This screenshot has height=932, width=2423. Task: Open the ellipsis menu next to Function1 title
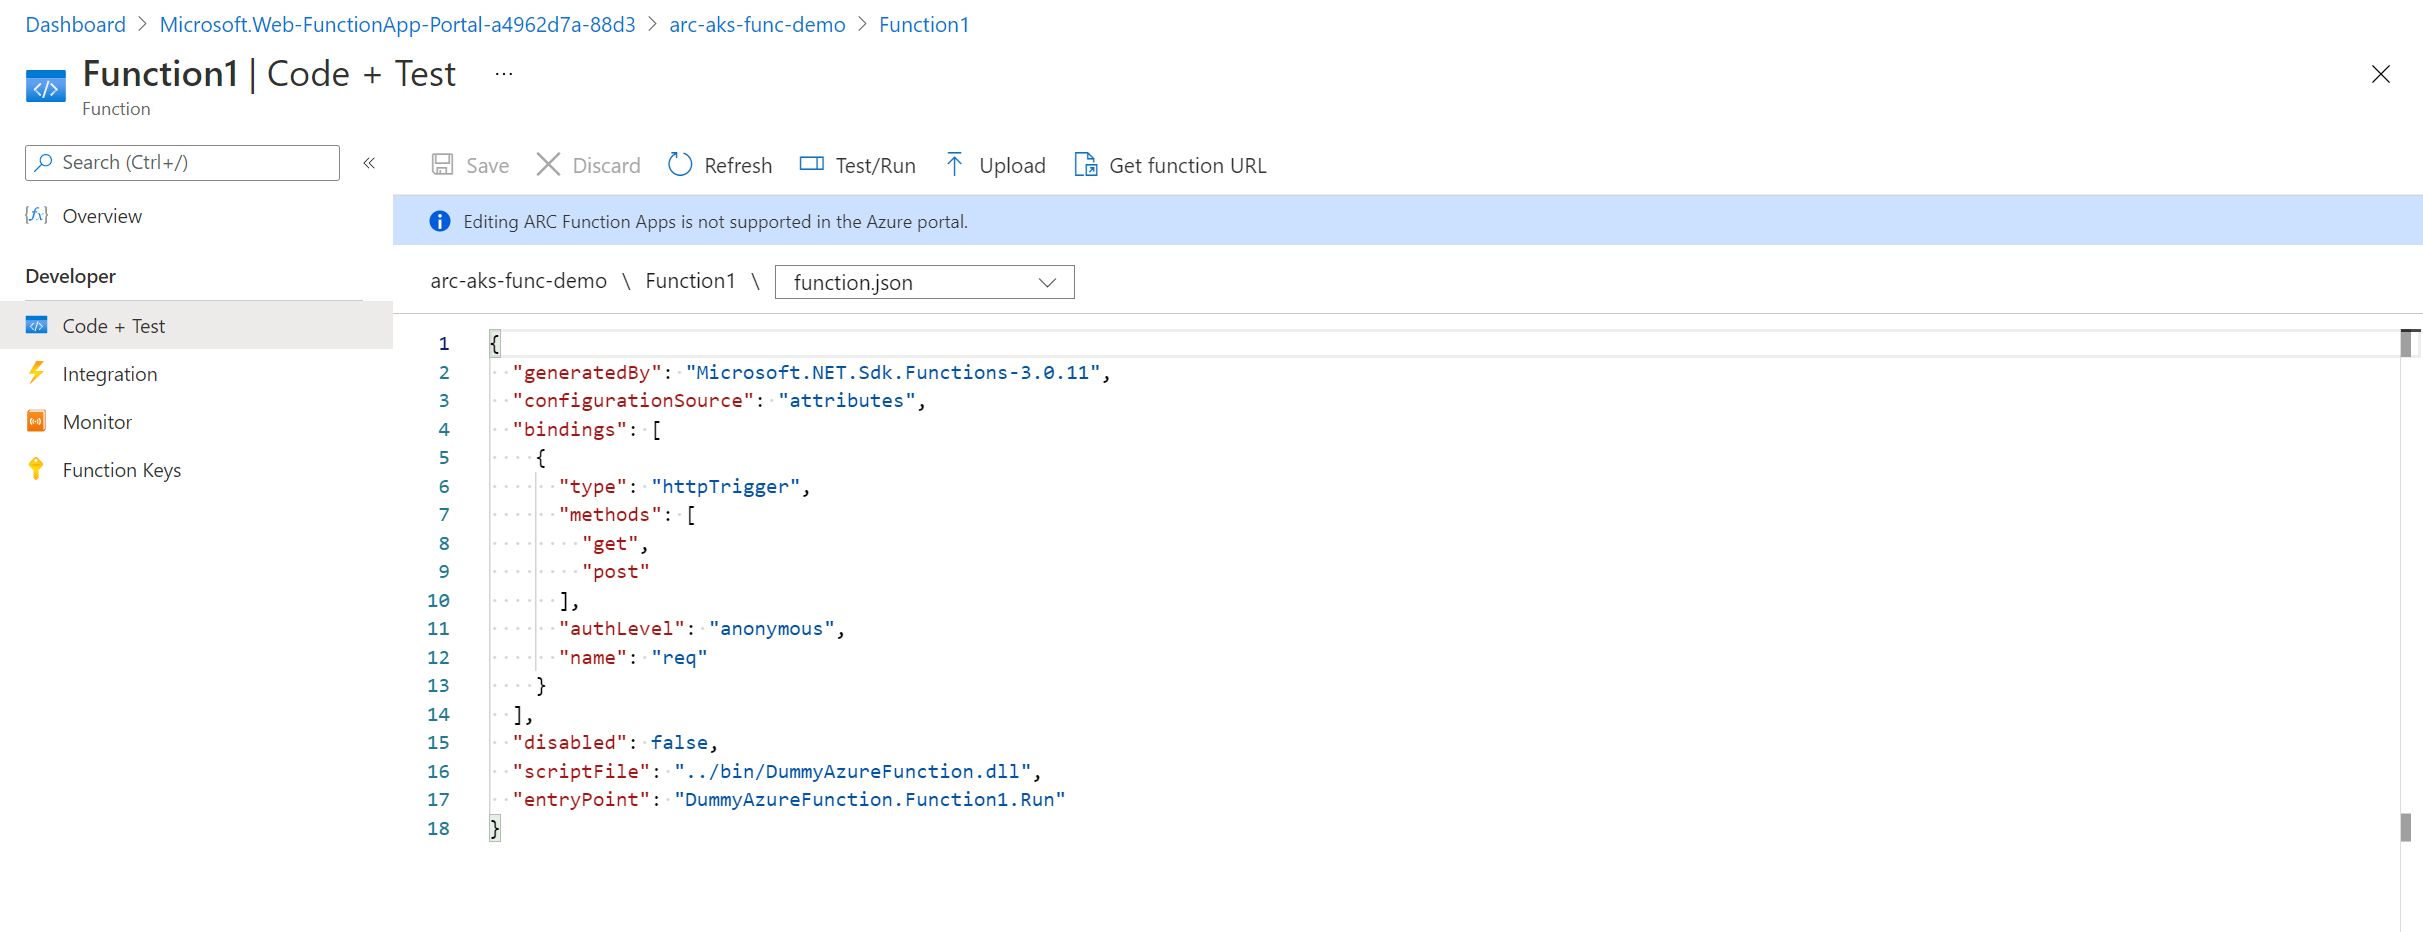[503, 73]
